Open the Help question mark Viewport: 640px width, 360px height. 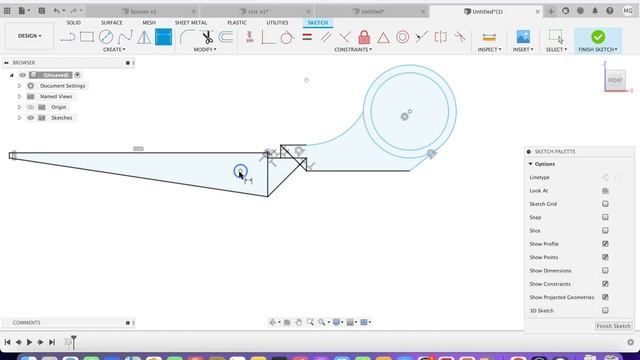click(x=609, y=11)
